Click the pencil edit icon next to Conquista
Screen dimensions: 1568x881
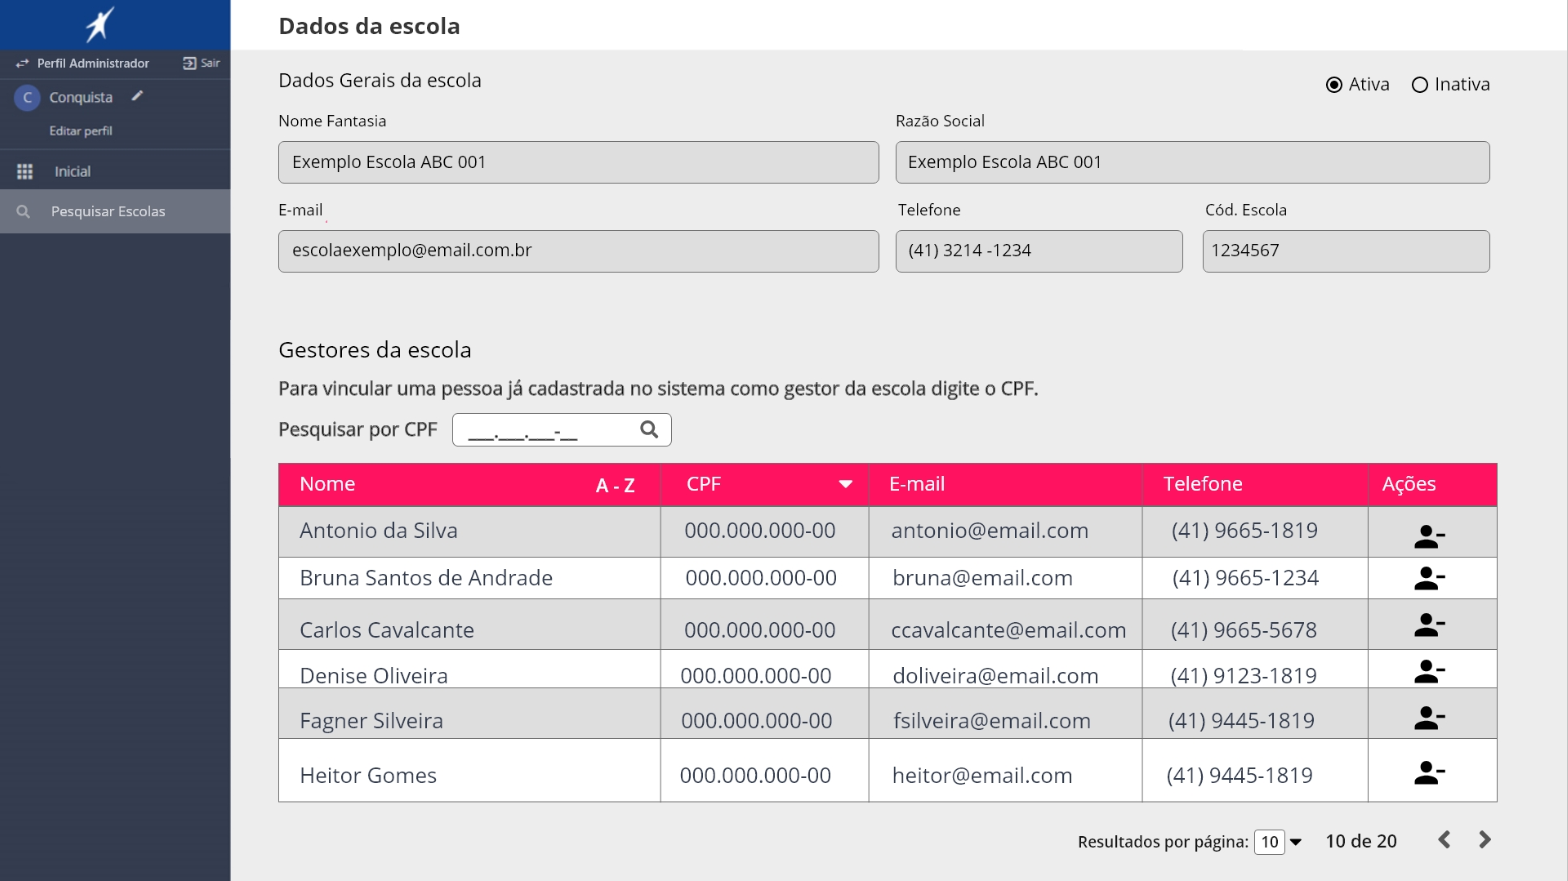click(x=138, y=96)
